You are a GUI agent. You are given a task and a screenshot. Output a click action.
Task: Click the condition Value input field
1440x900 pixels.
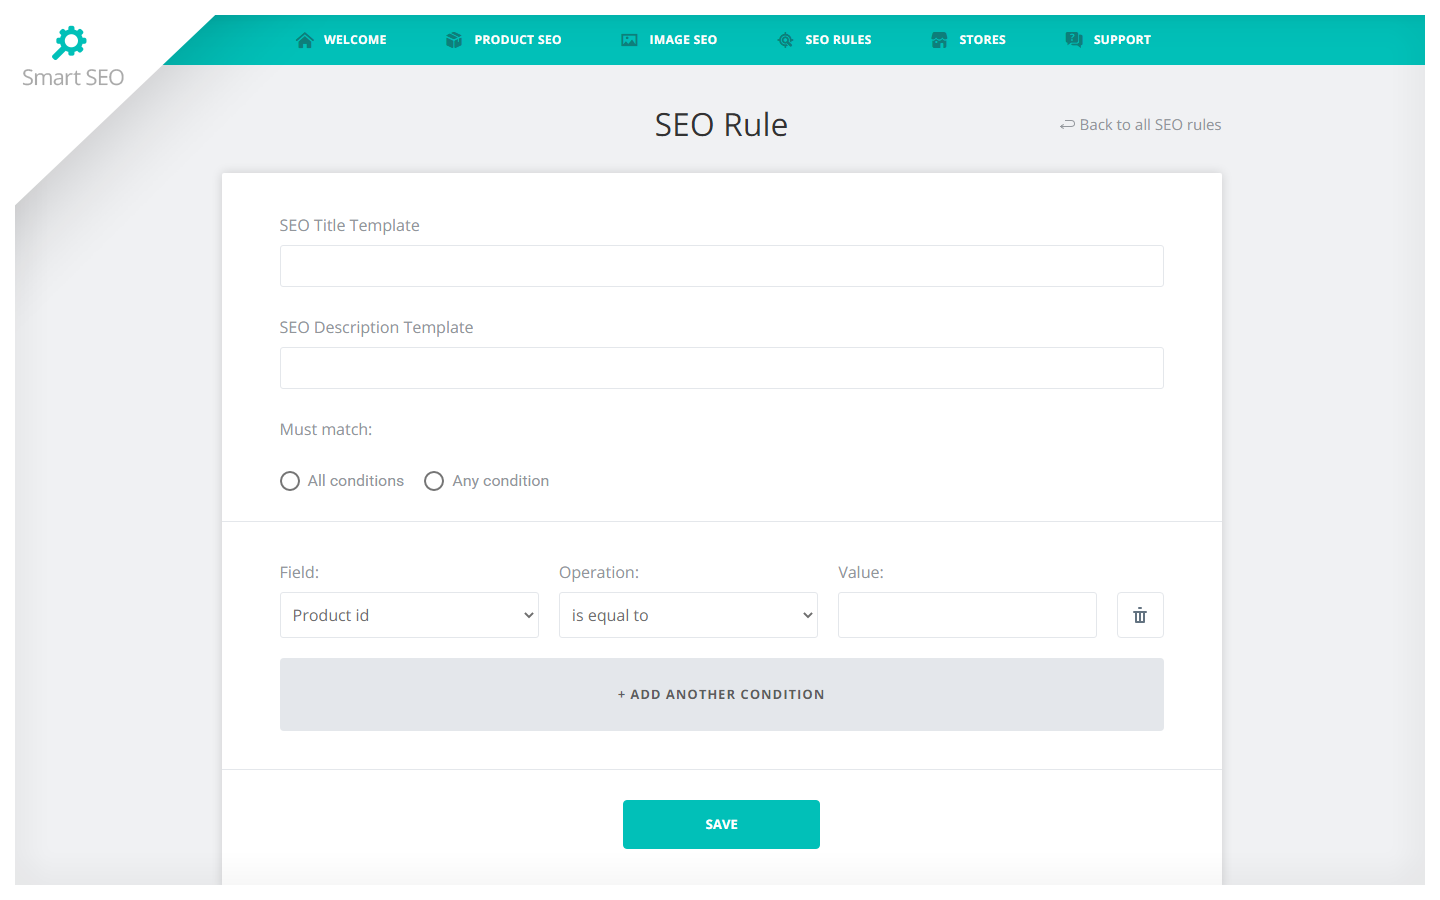point(967,615)
